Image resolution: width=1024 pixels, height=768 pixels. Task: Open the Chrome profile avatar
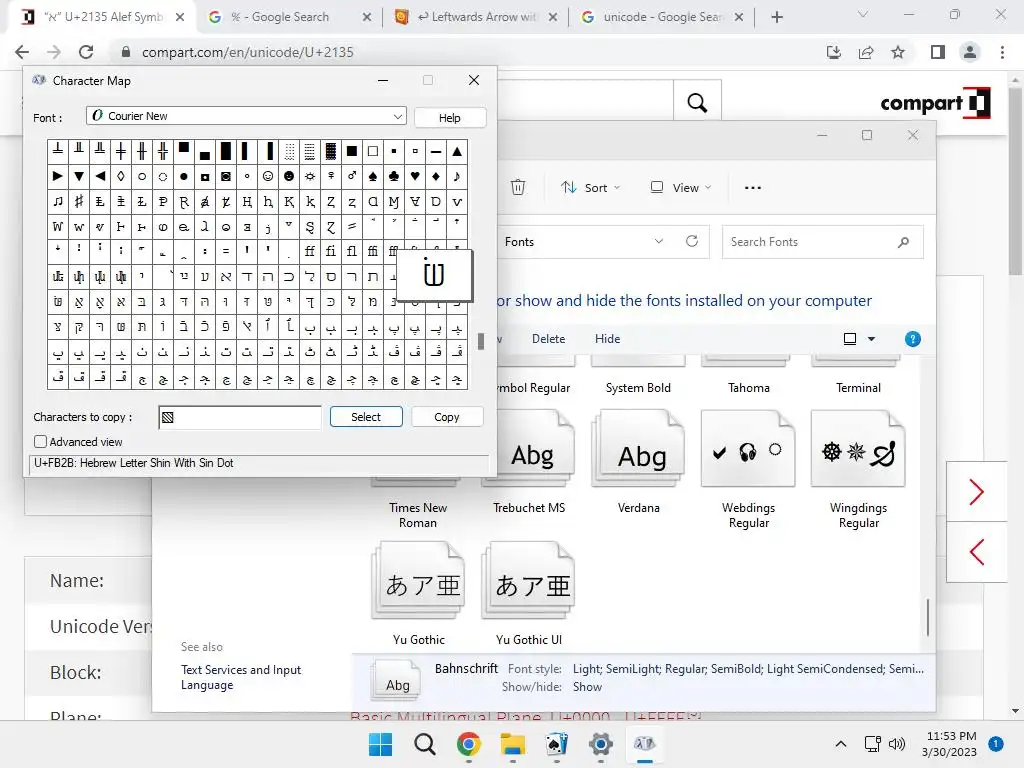(x=970, y=52)
